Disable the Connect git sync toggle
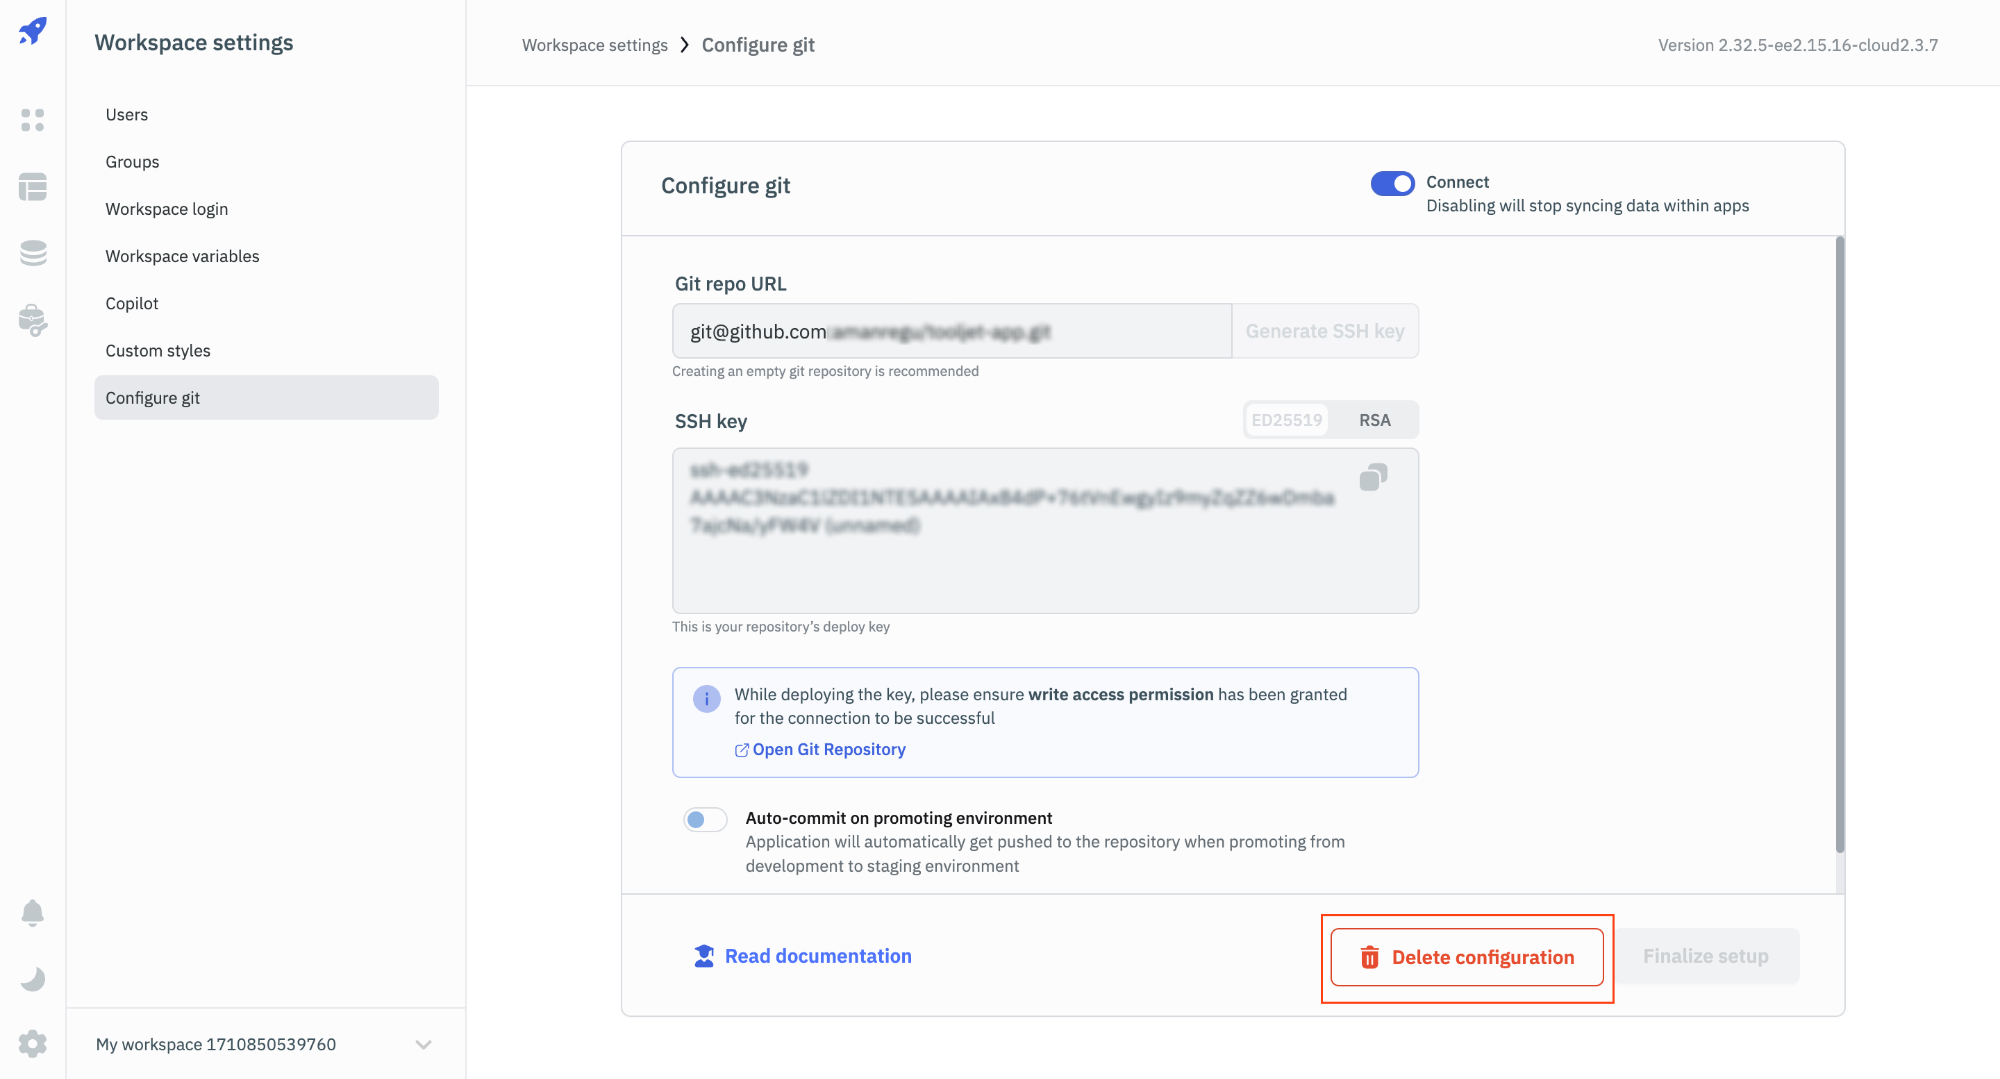The width and height of the screenshot is (2000, 1079). click(x=1392, y=184)
